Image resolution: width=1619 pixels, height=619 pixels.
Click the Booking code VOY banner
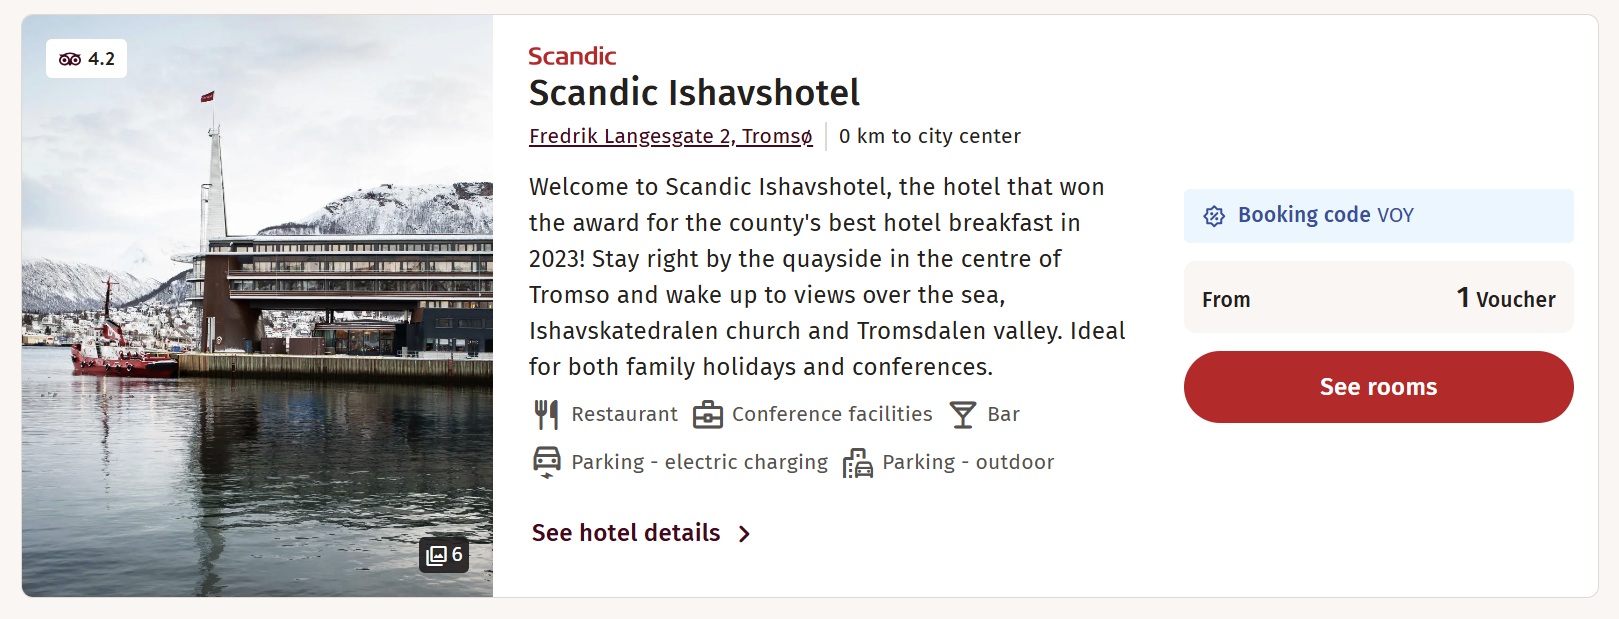[x=1378, y=216]
